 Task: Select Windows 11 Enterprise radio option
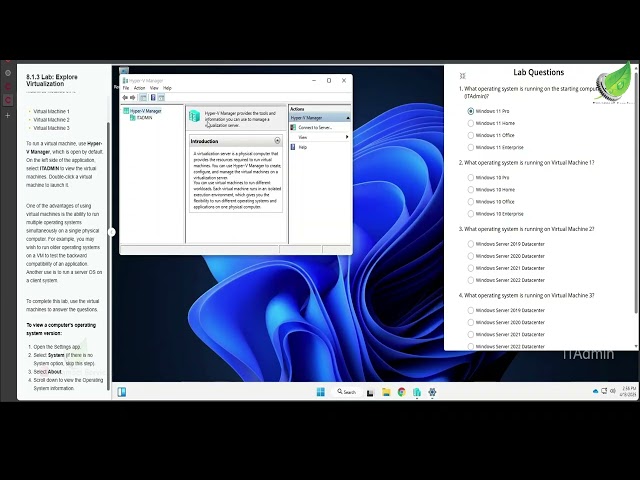point(471,147)
